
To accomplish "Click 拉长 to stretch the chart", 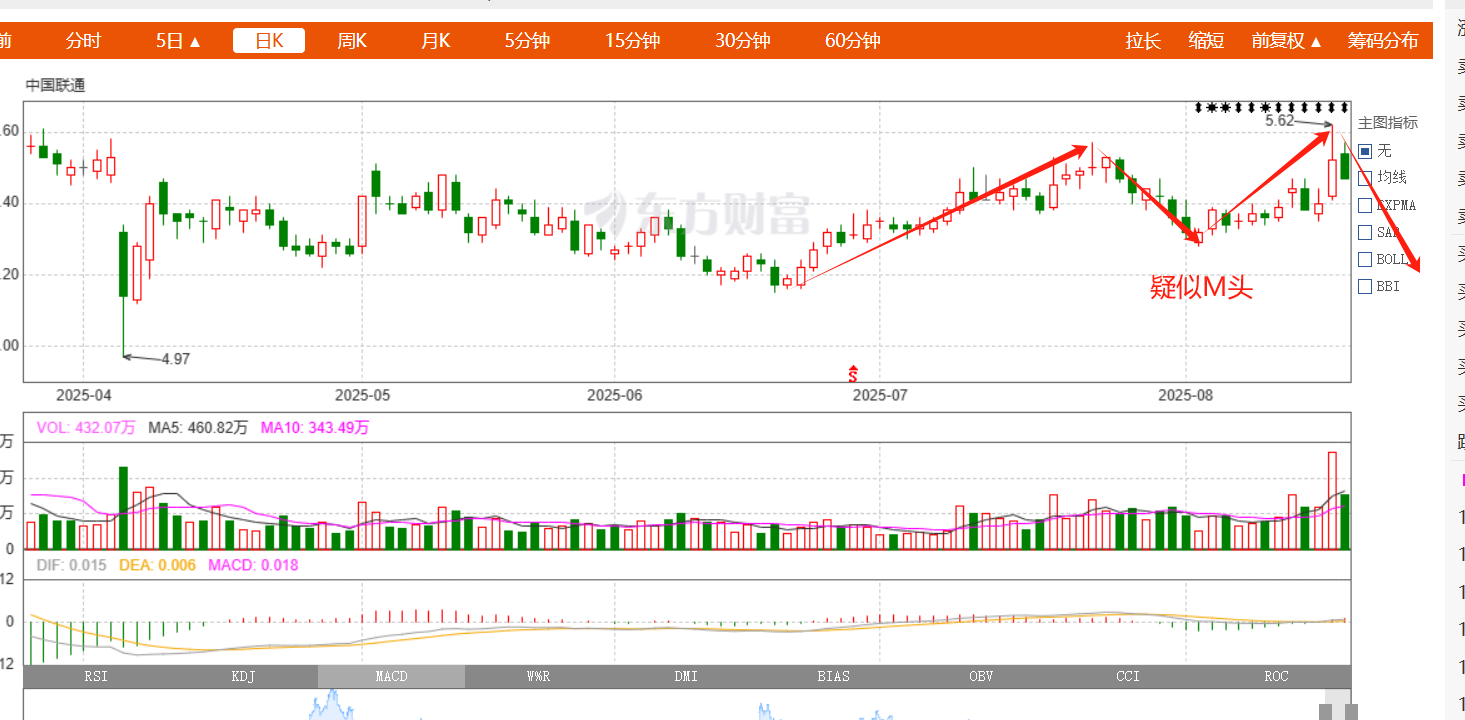I will tap(1142, 41).
